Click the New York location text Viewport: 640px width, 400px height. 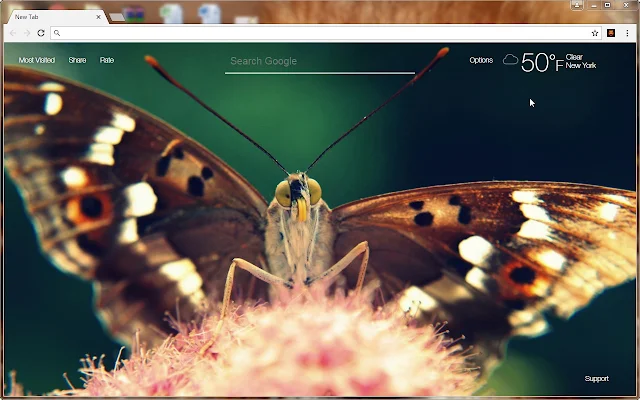pos(581,65)
